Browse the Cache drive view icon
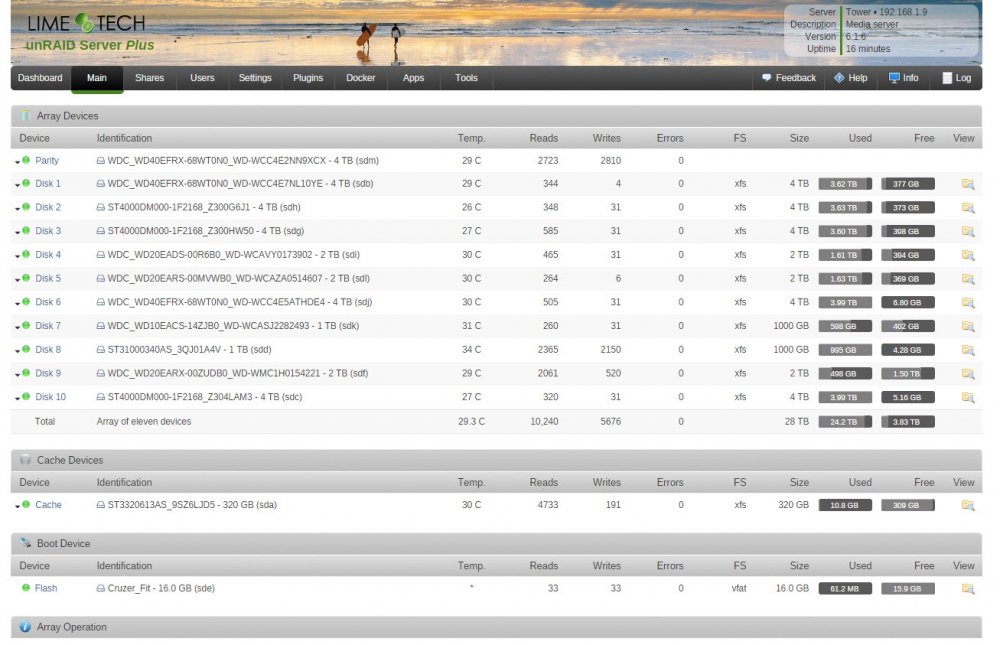Viewport: 1000px width, 645px height. 967,505
